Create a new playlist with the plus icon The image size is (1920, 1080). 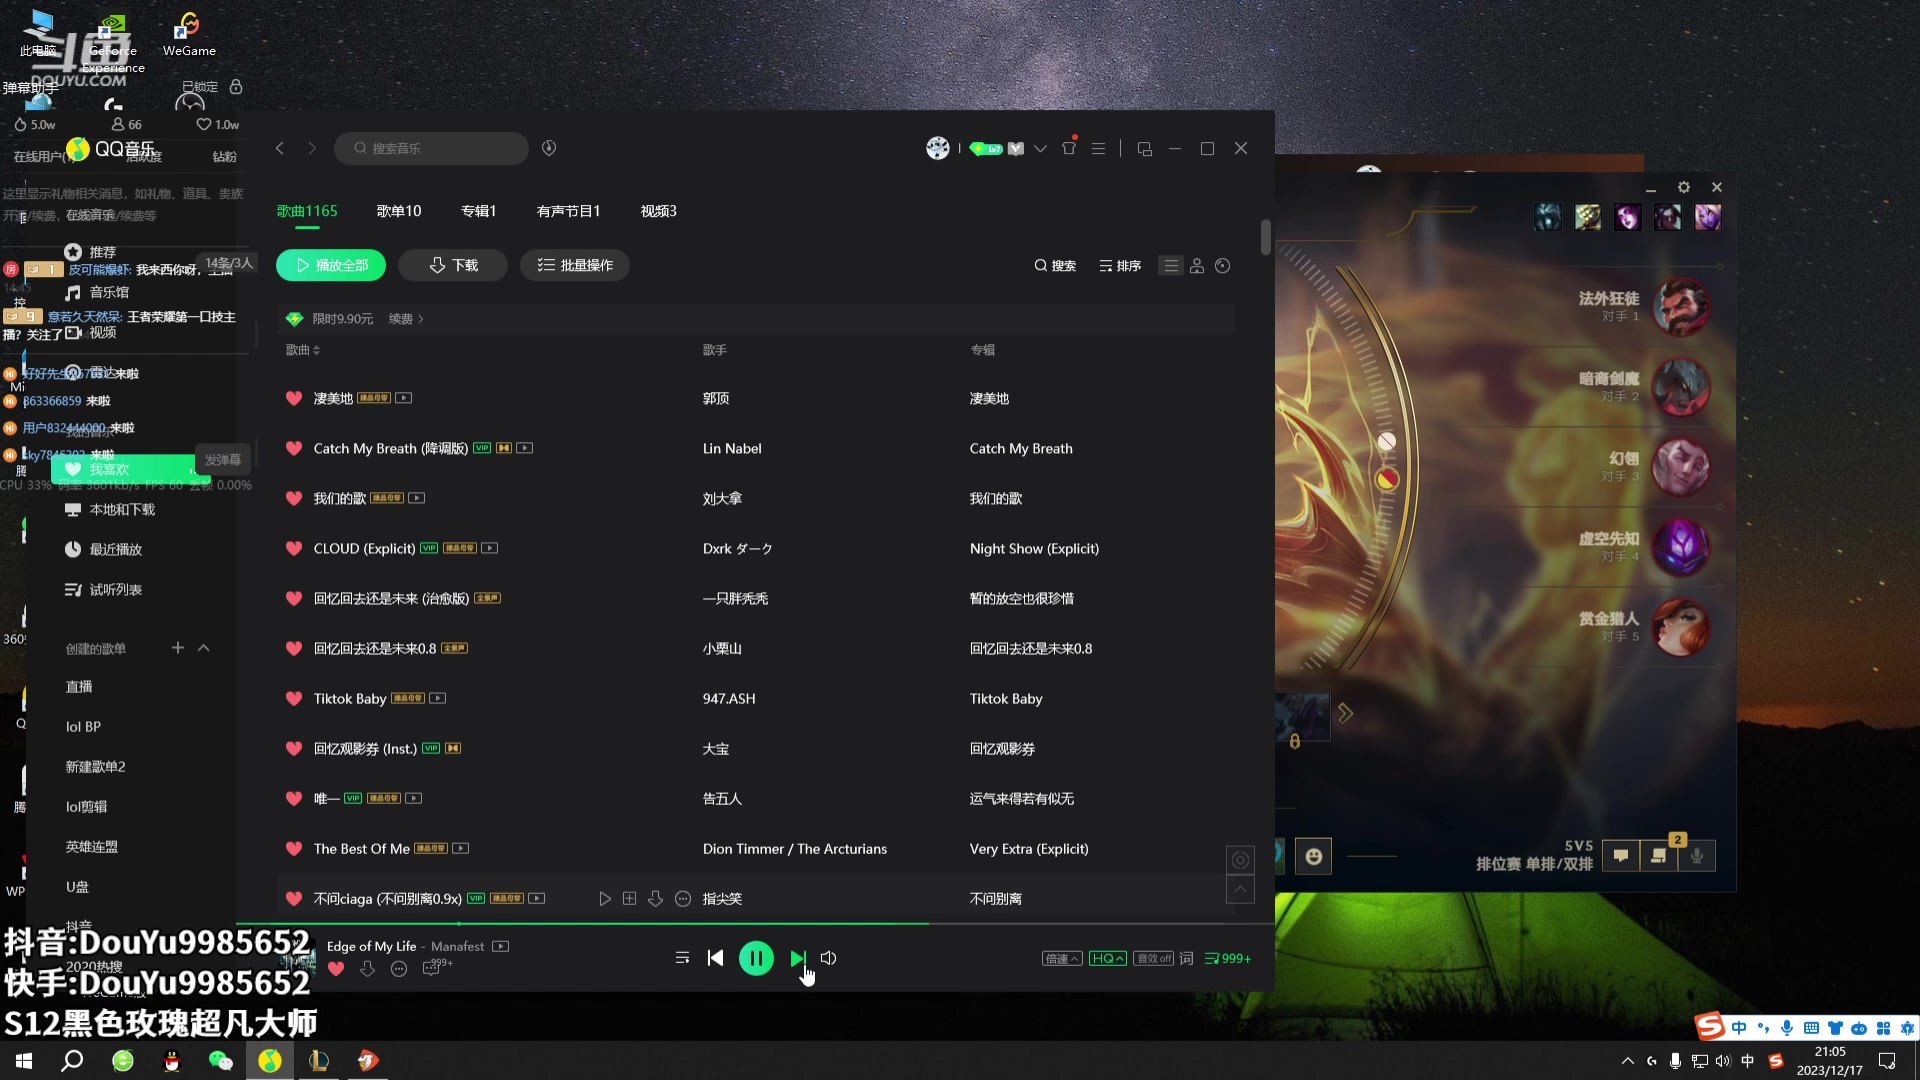tap(178, 648)
